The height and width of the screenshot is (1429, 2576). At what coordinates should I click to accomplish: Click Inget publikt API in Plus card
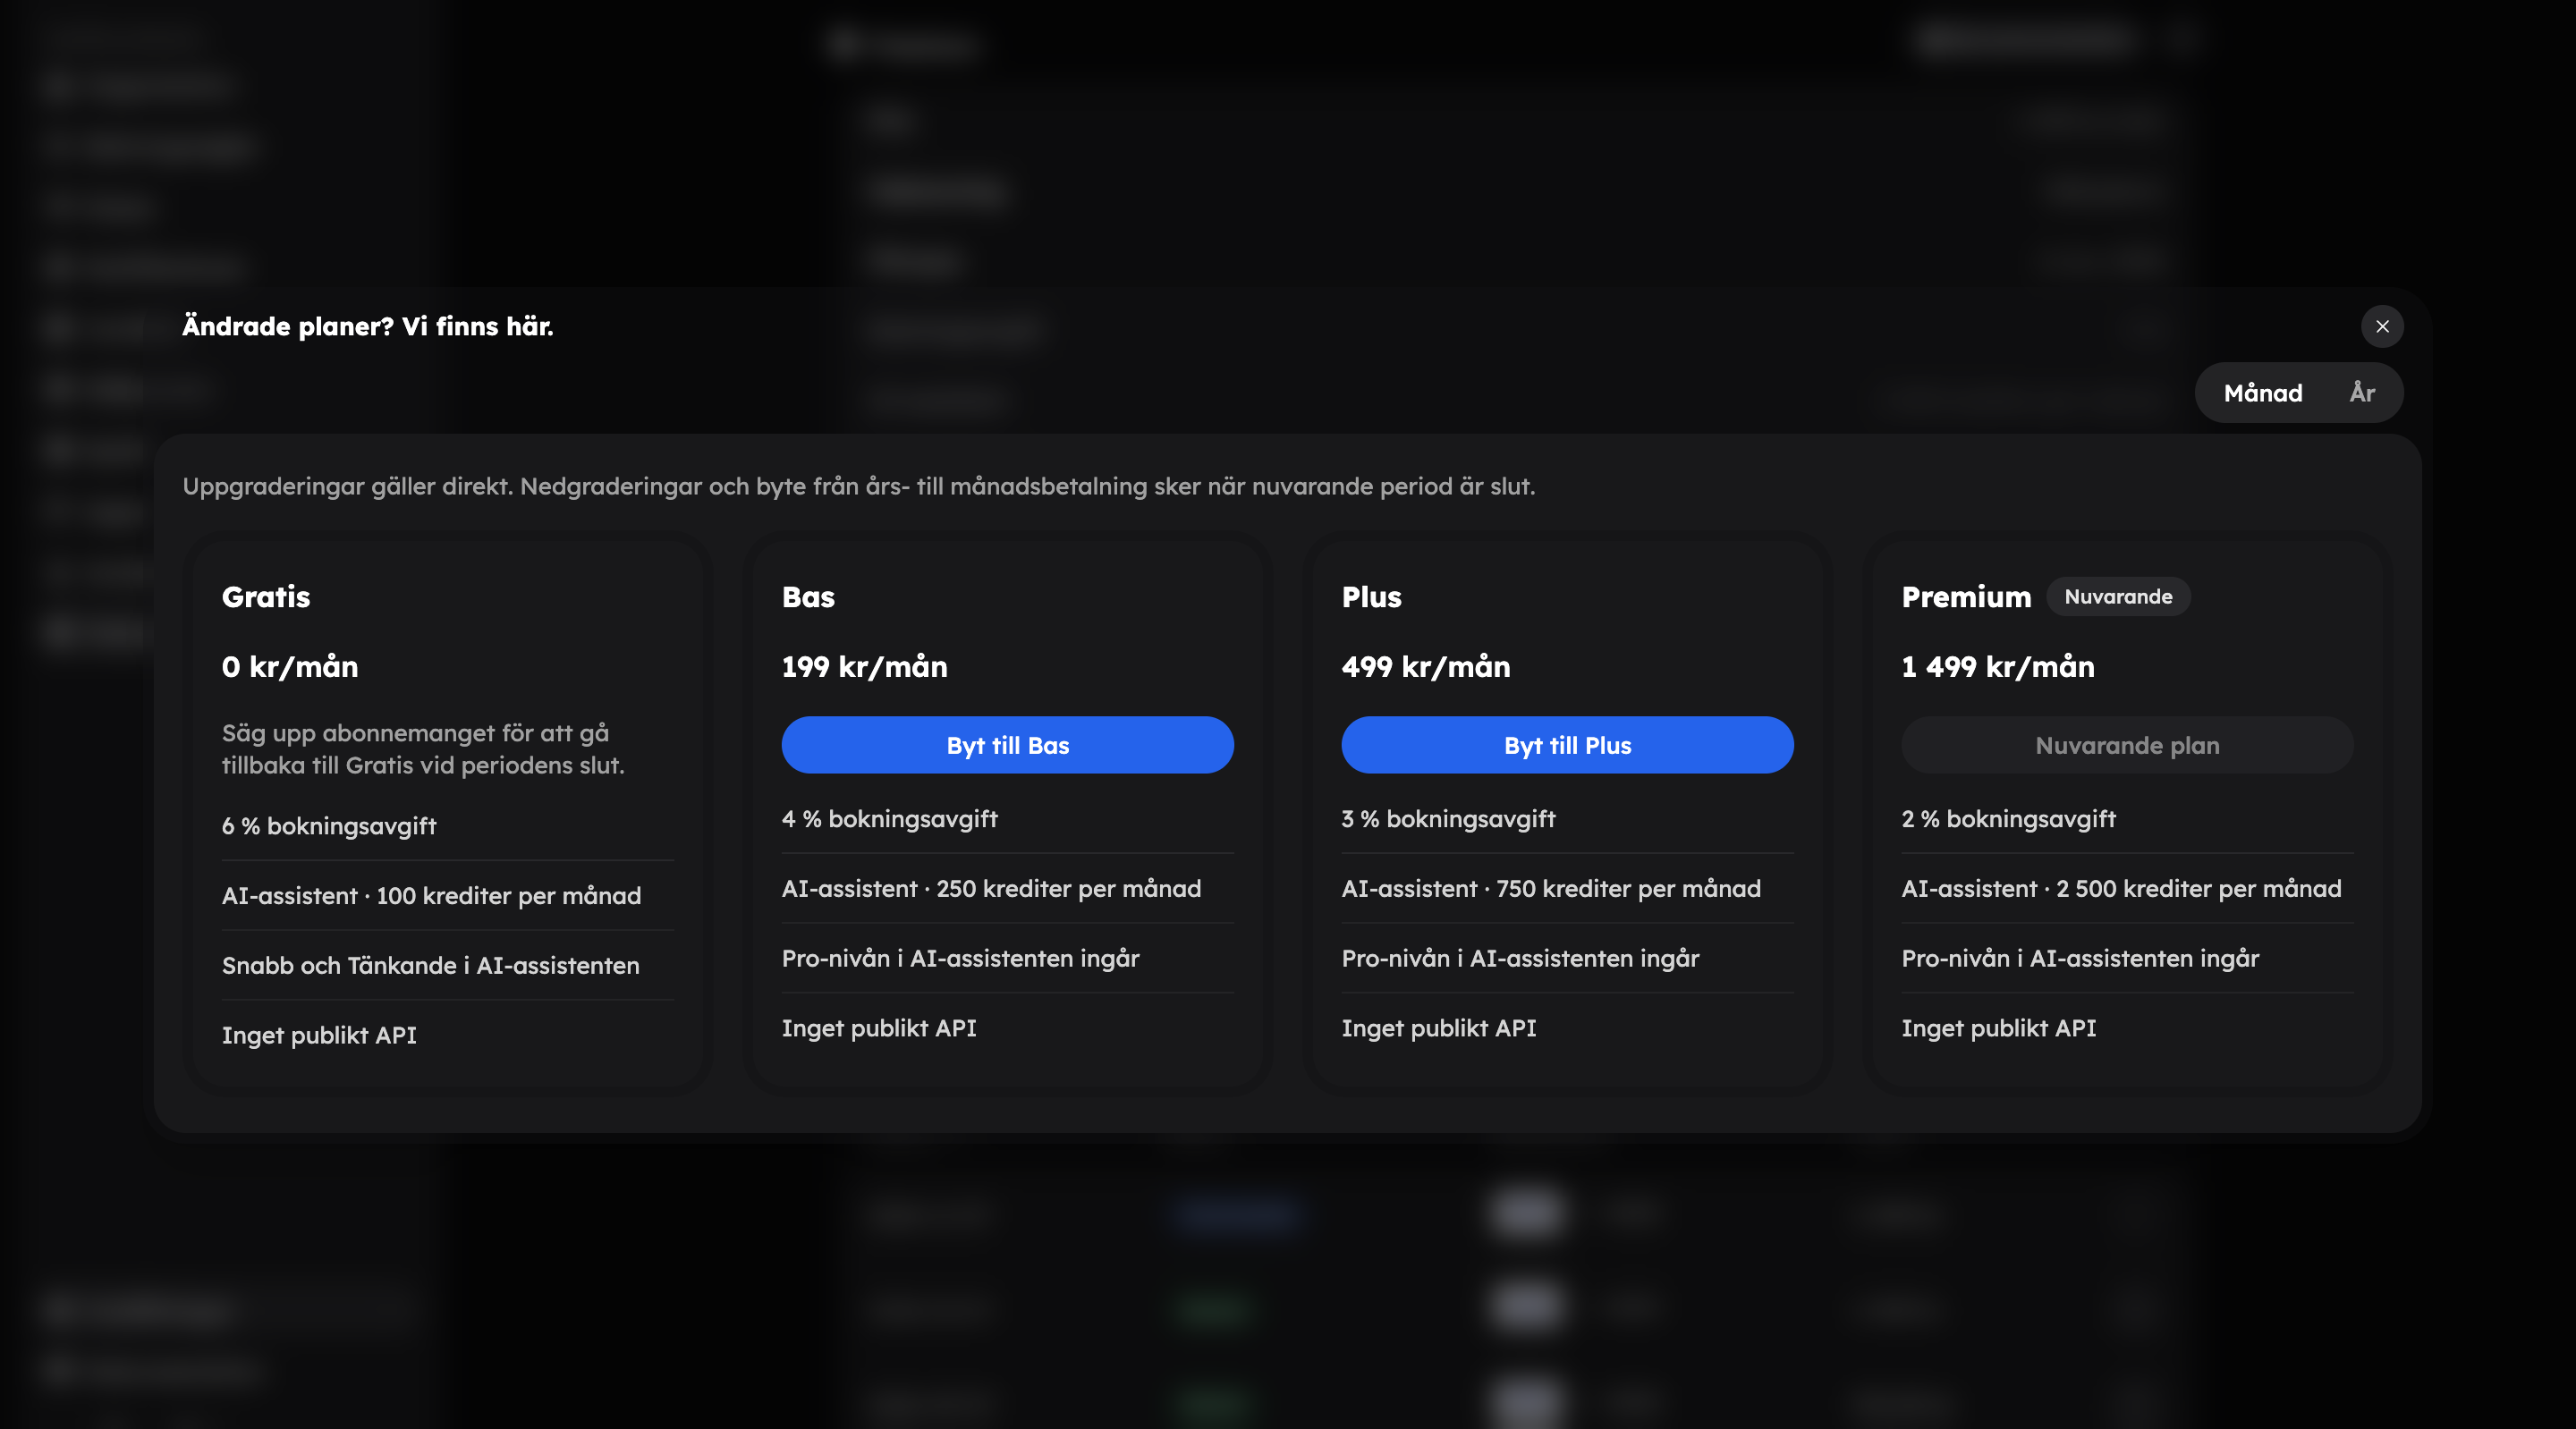pos(1439,1028)
